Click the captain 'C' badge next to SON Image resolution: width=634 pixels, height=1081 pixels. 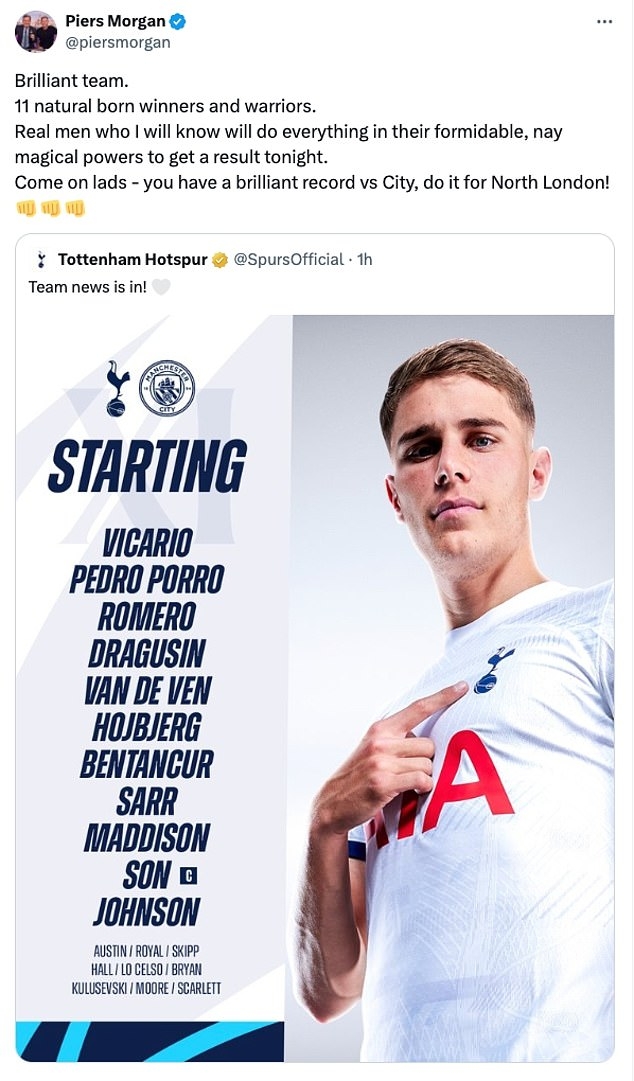point(188,876)
